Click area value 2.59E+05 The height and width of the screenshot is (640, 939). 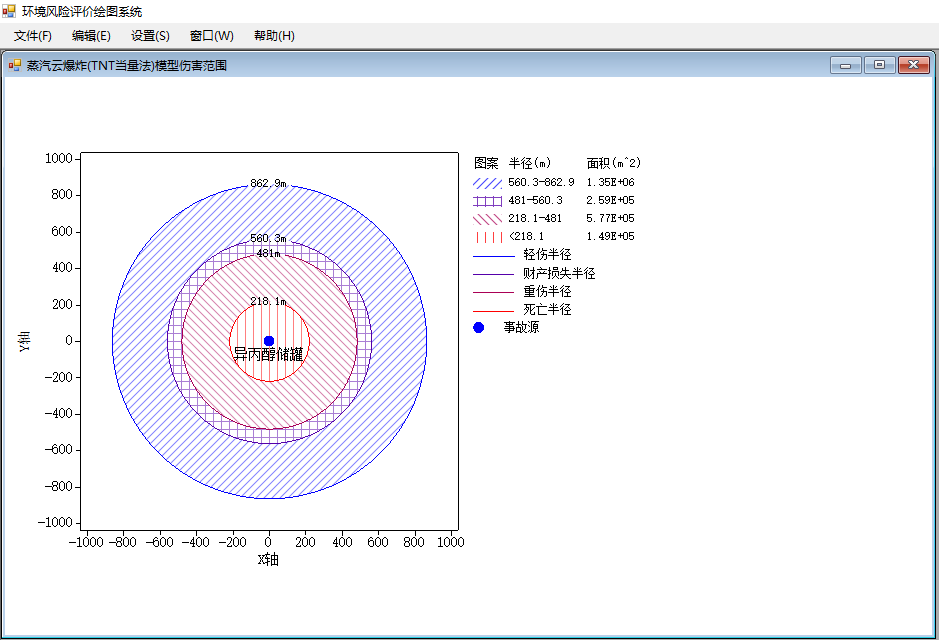pyautogui.click(x=610, y=200)
